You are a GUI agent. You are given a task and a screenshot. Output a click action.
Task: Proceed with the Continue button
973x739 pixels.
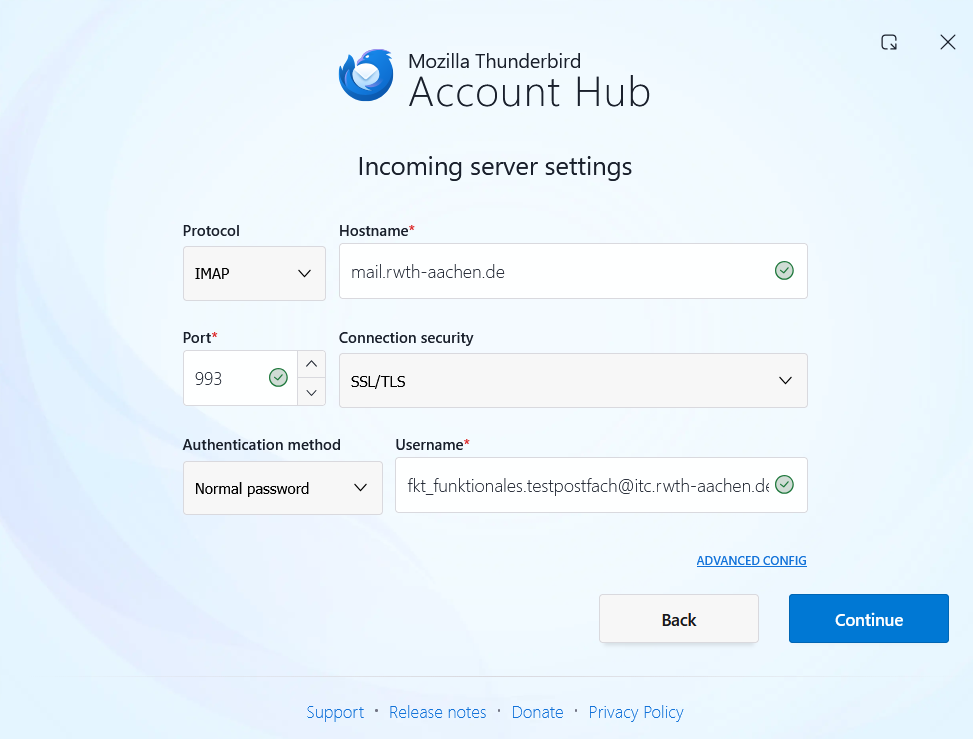(869, 619)
